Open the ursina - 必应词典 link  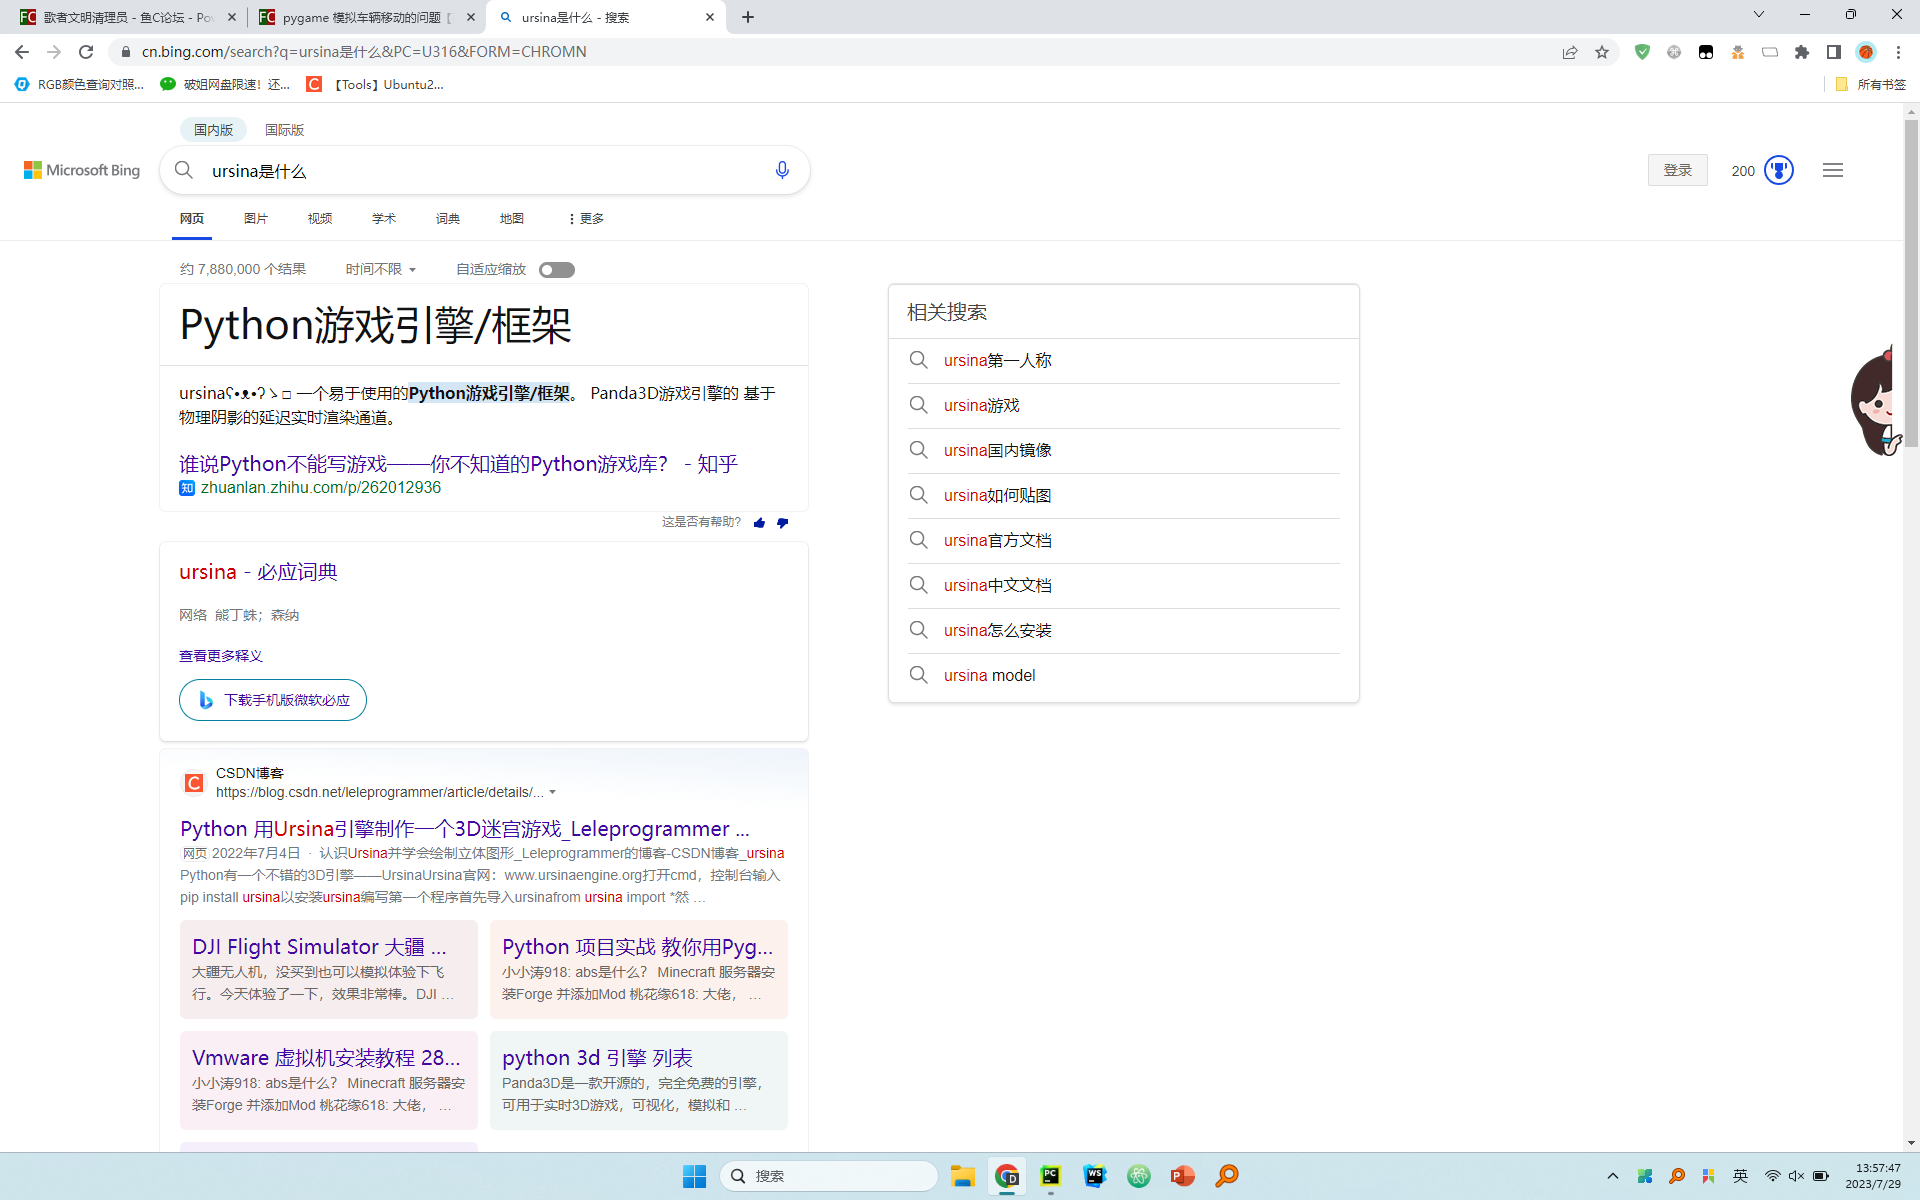coord(258,572)
